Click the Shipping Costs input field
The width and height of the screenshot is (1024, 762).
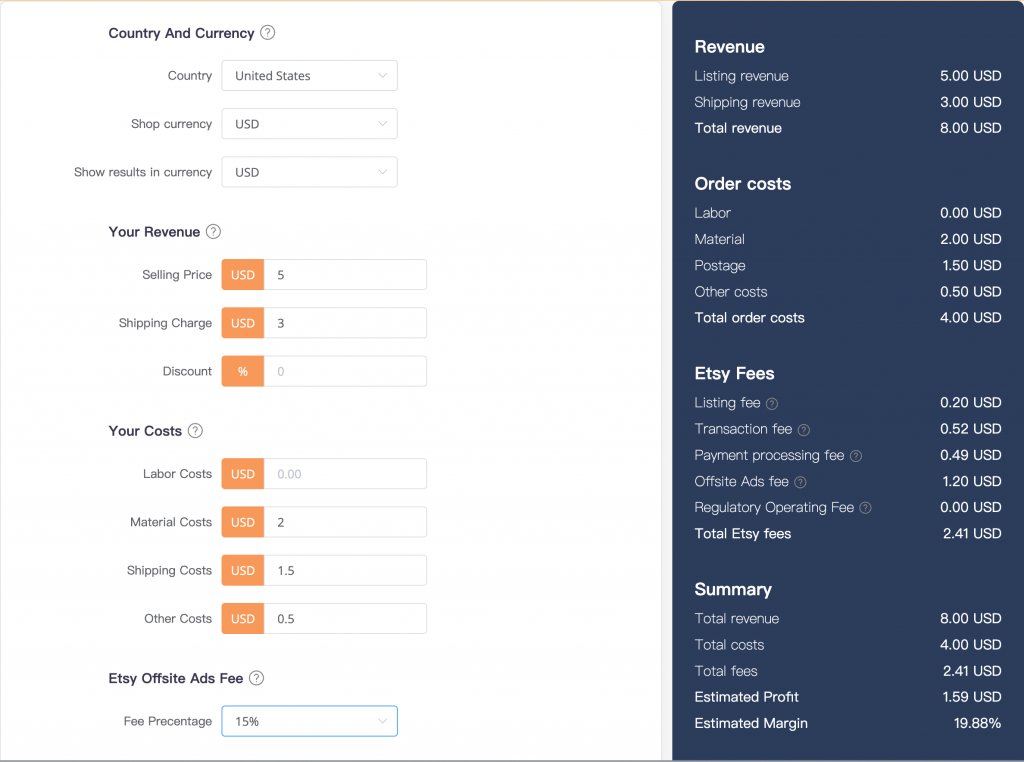(x=344, y=570)
